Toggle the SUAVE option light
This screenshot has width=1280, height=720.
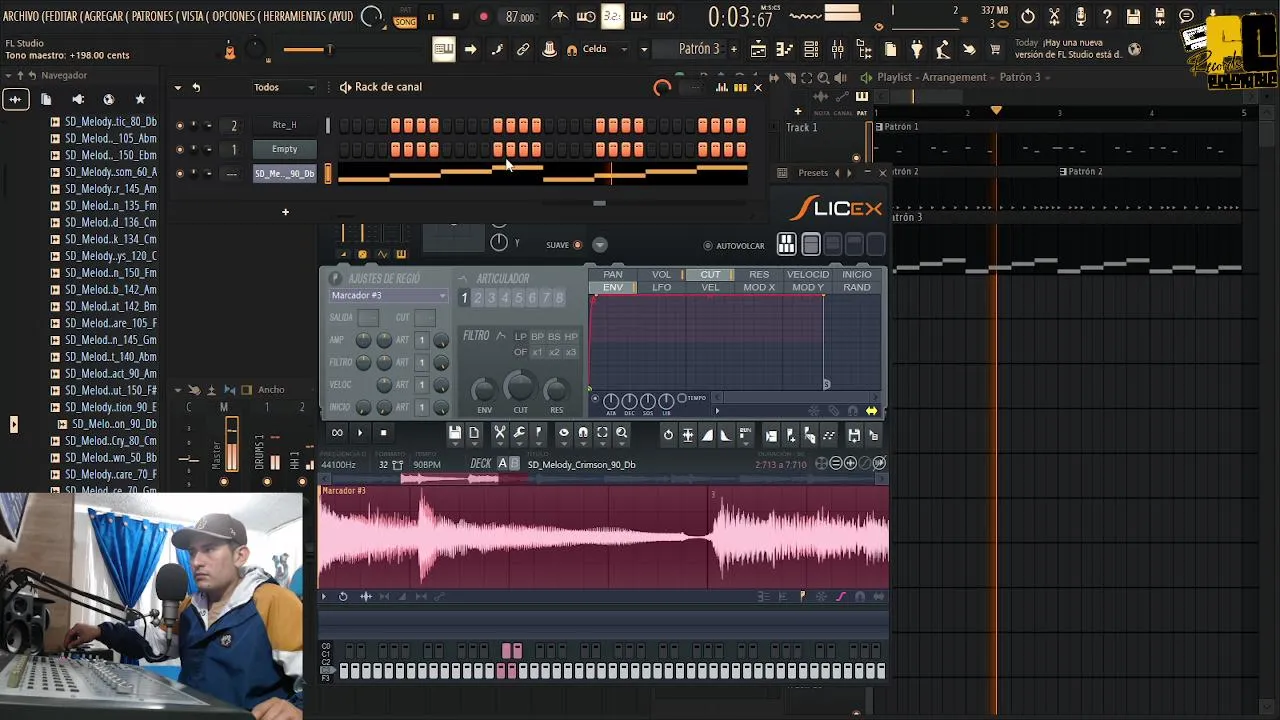coord(577,245)
